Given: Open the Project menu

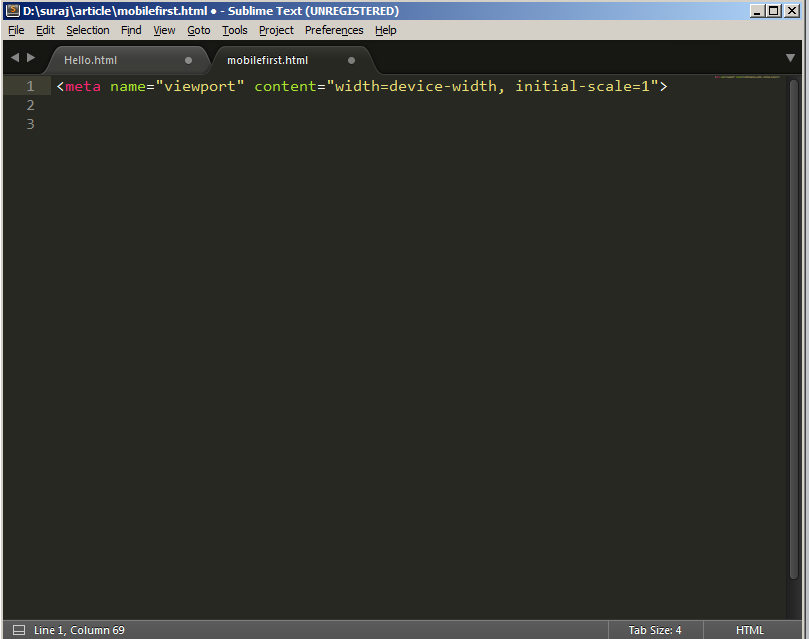Looking at the screenshot, I should tap(276, 30).
